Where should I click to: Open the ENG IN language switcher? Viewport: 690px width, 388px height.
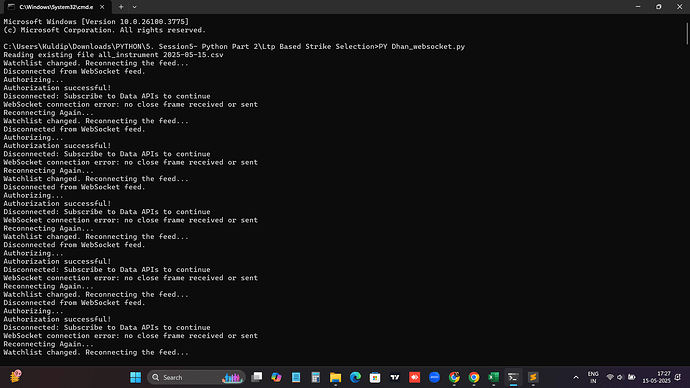click(x=593, y=377)
